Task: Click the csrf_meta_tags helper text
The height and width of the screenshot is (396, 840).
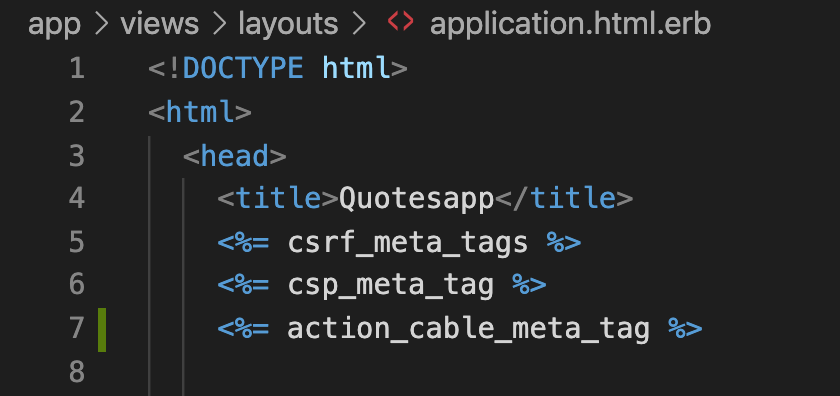Action: [x=408, y=243]
